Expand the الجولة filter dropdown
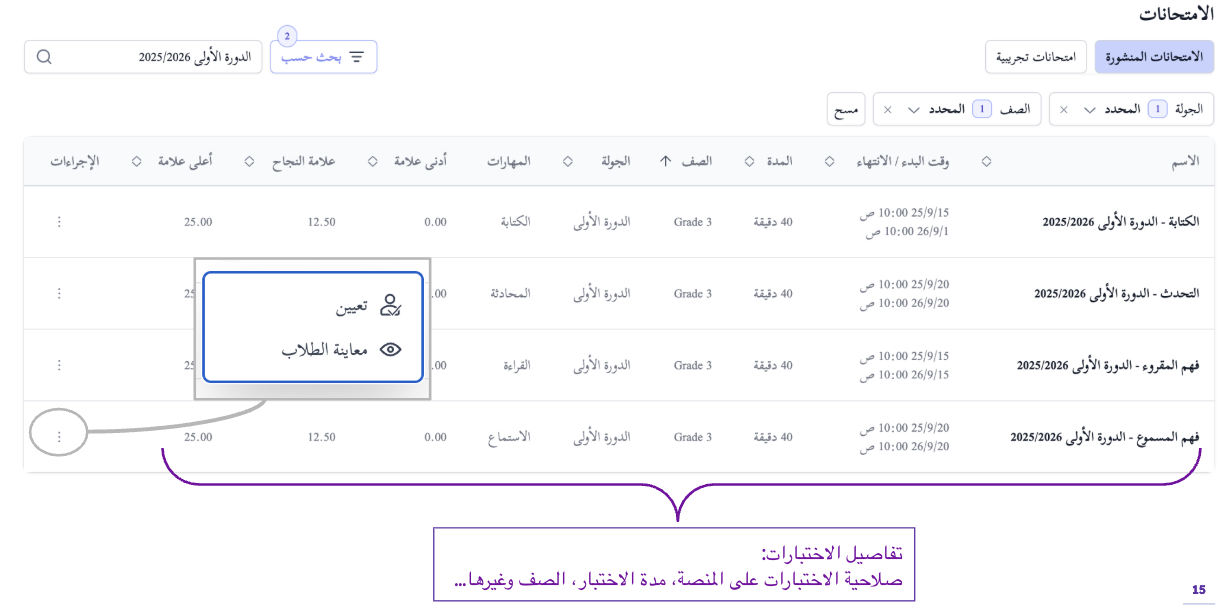 coord(1089,110)
